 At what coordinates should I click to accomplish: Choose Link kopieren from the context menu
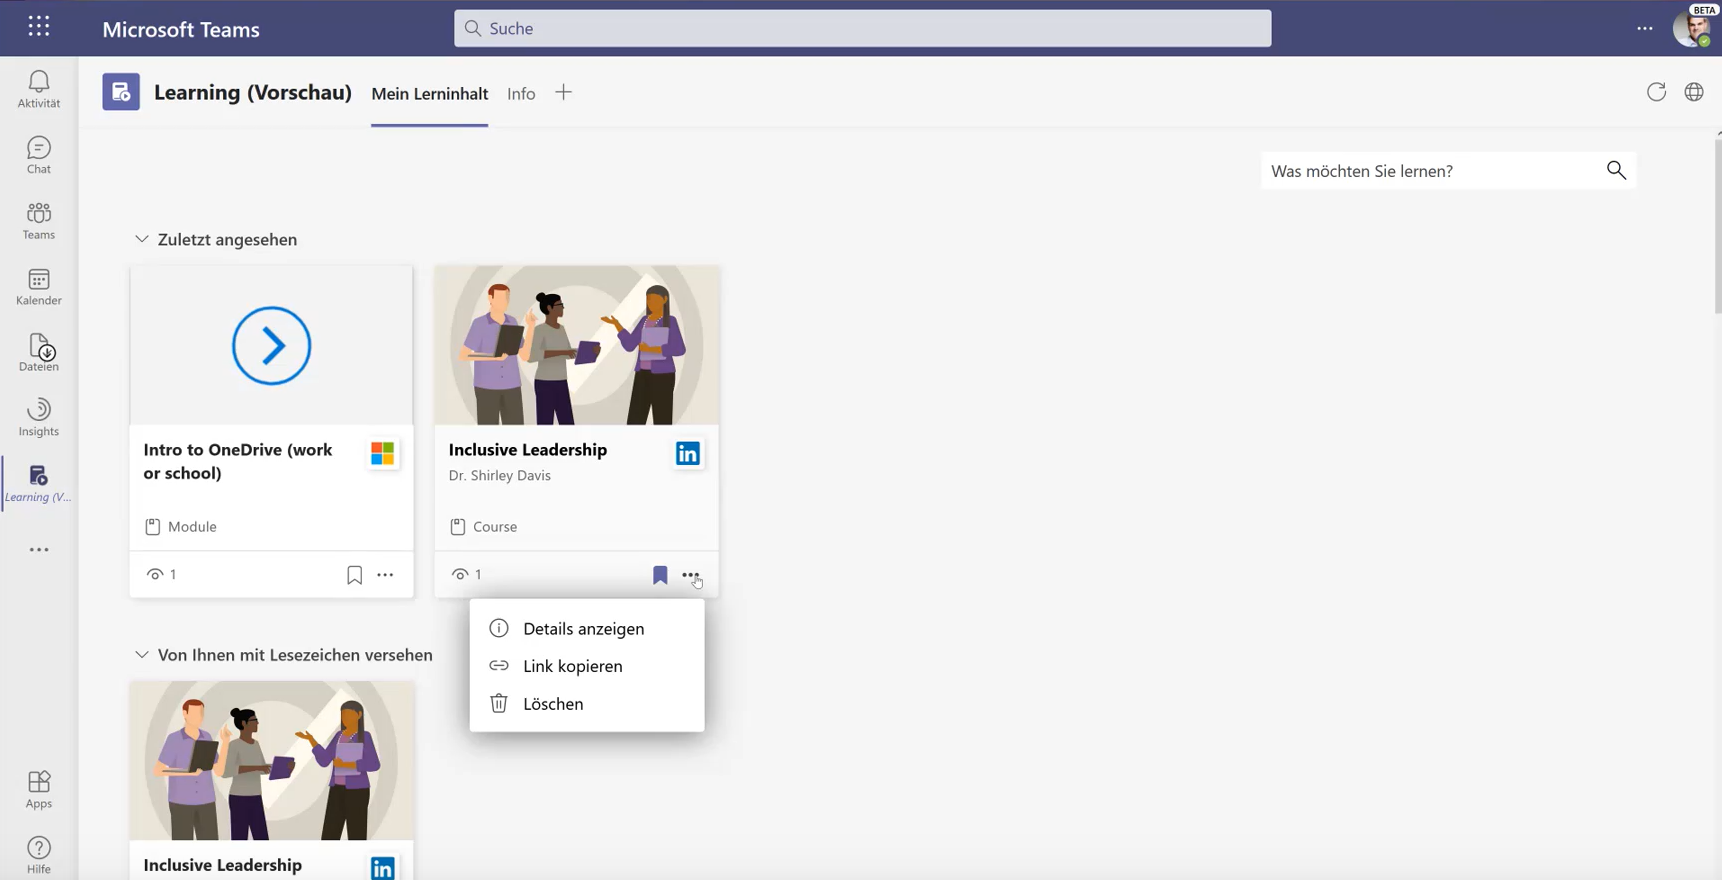point(587,666)
